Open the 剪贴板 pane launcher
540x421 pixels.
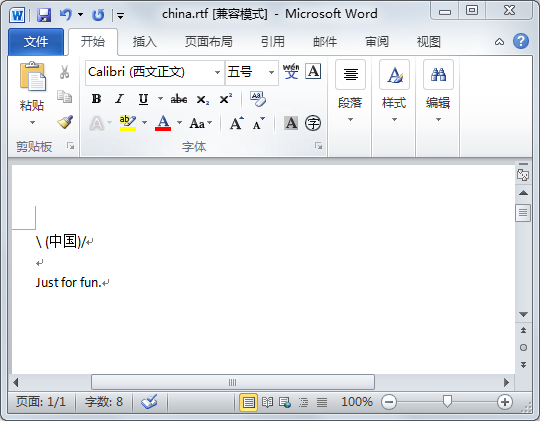point(71,146)
